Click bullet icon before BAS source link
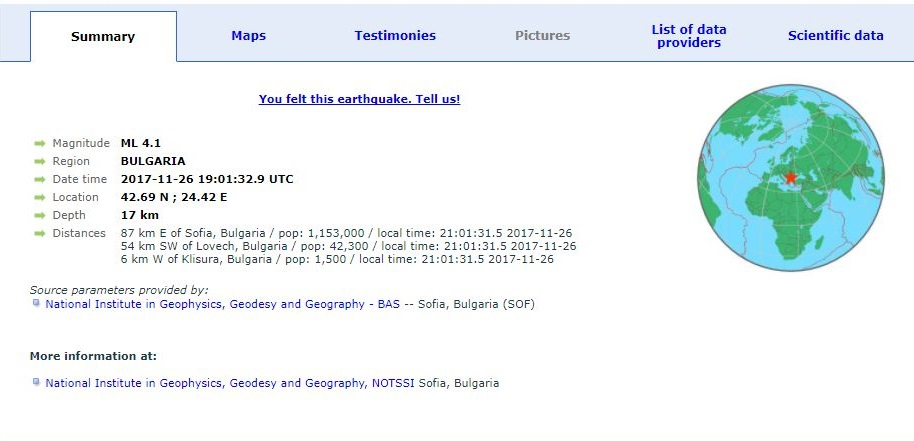 tap(36, 303)
